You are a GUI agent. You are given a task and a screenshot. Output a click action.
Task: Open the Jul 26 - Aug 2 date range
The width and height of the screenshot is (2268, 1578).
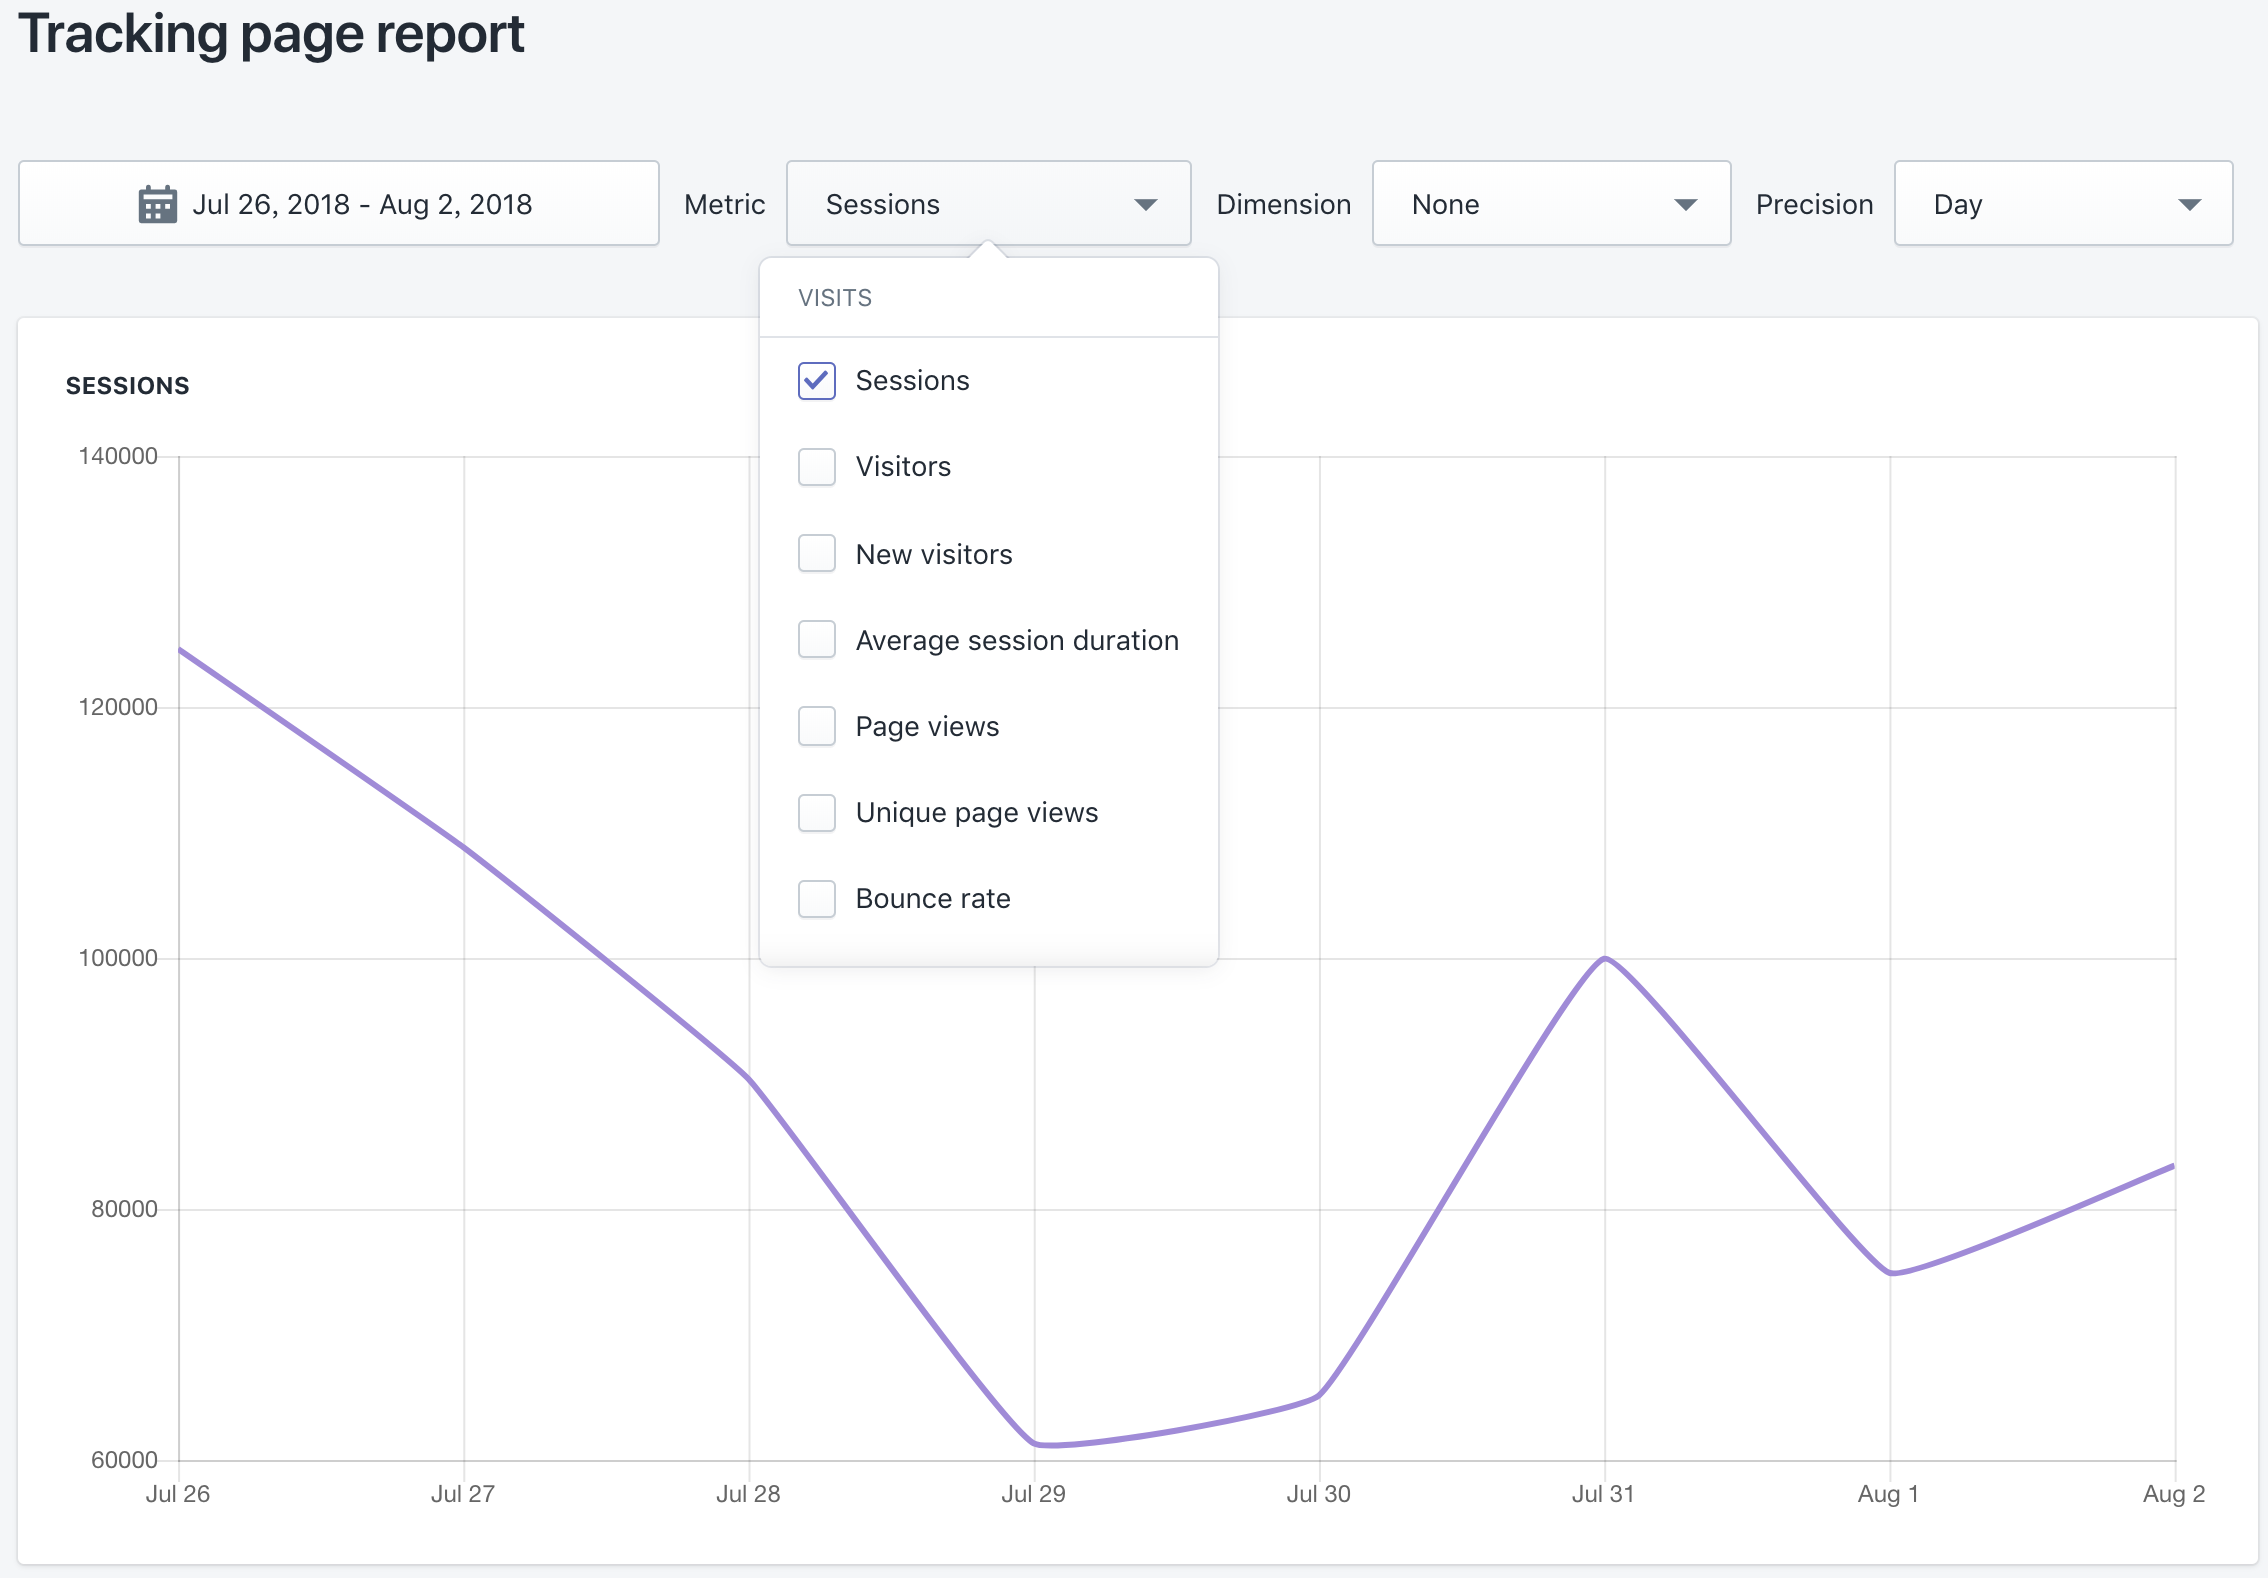360,204
